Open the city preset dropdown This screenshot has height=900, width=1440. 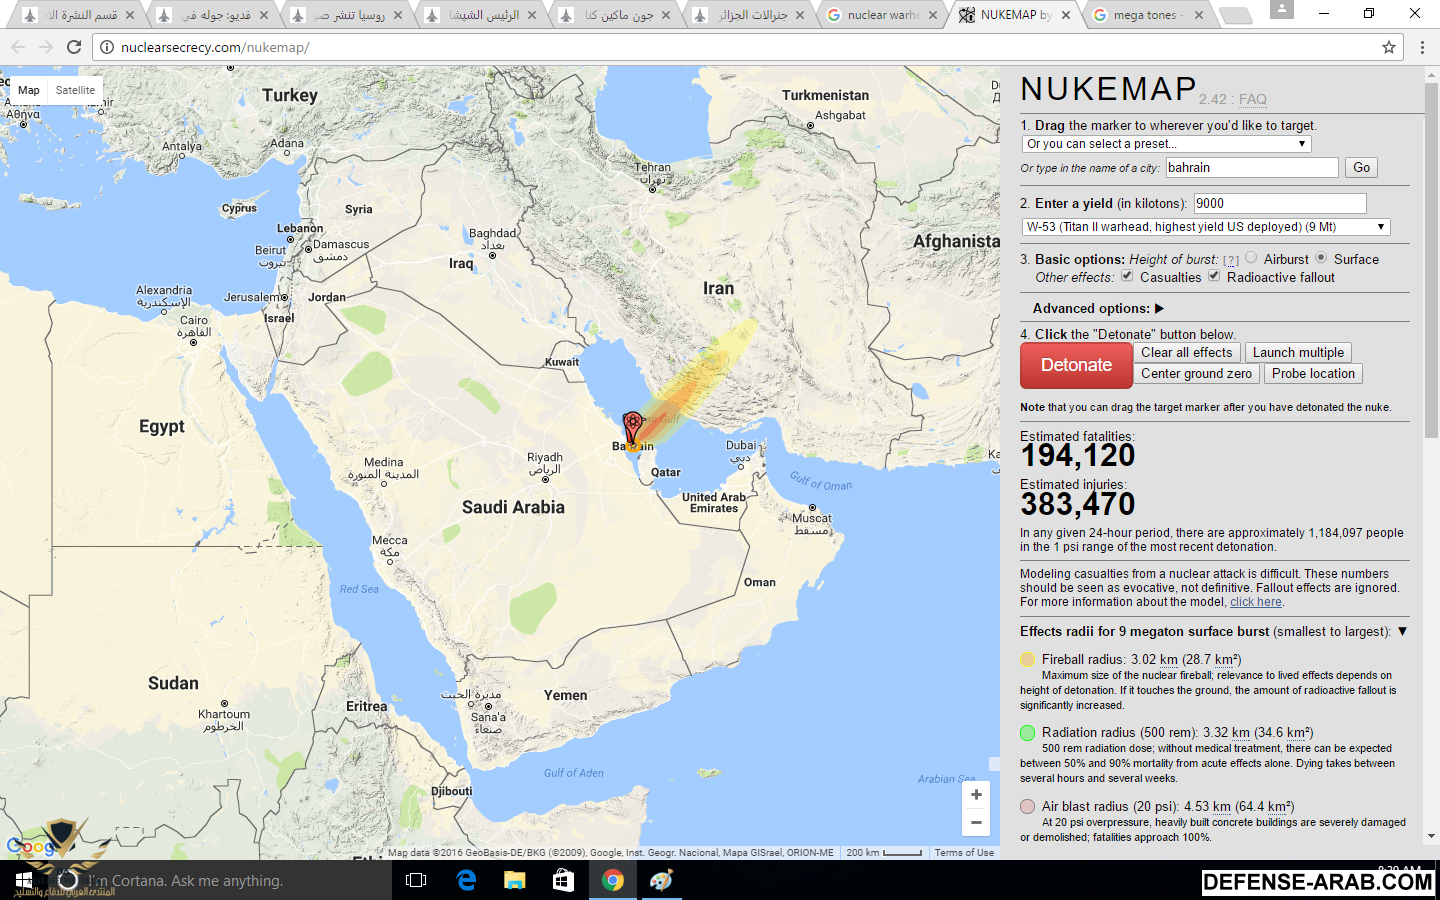pyautogui.click(x=1166, y=144)
